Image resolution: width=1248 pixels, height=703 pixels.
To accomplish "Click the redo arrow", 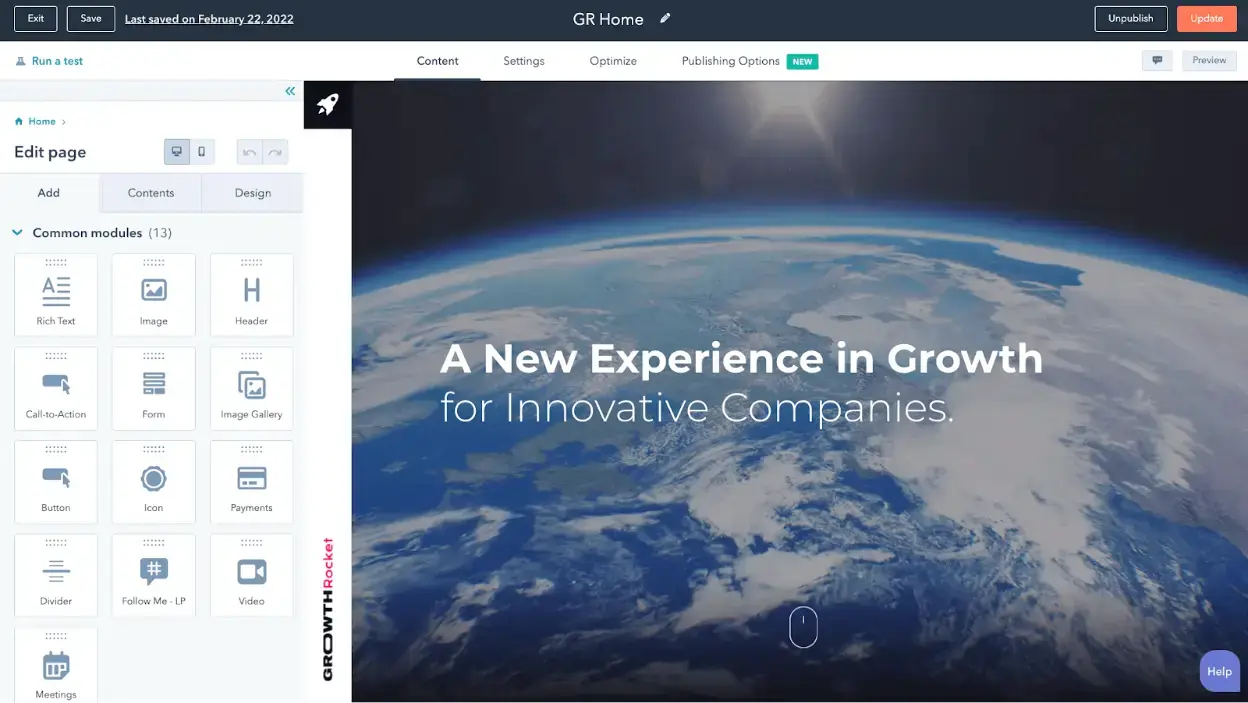I will 275,152.
